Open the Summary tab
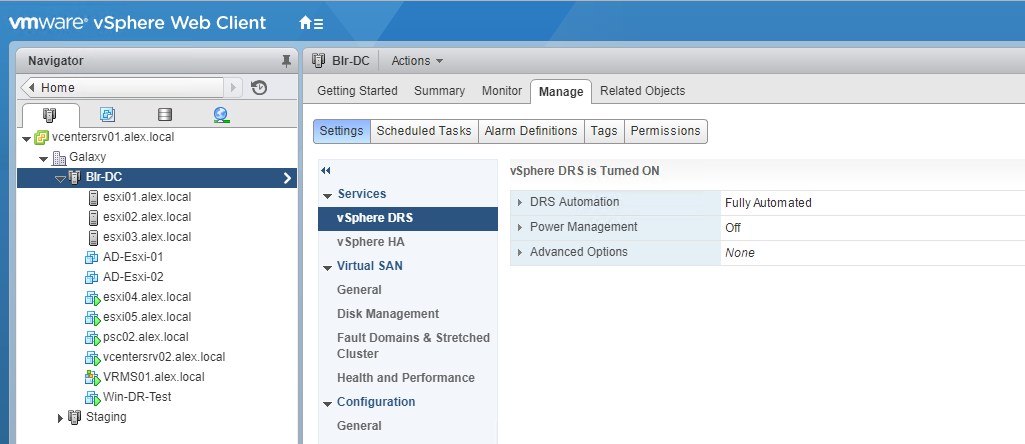Viewport: 1025px width, 444px height. coord(439,91)
